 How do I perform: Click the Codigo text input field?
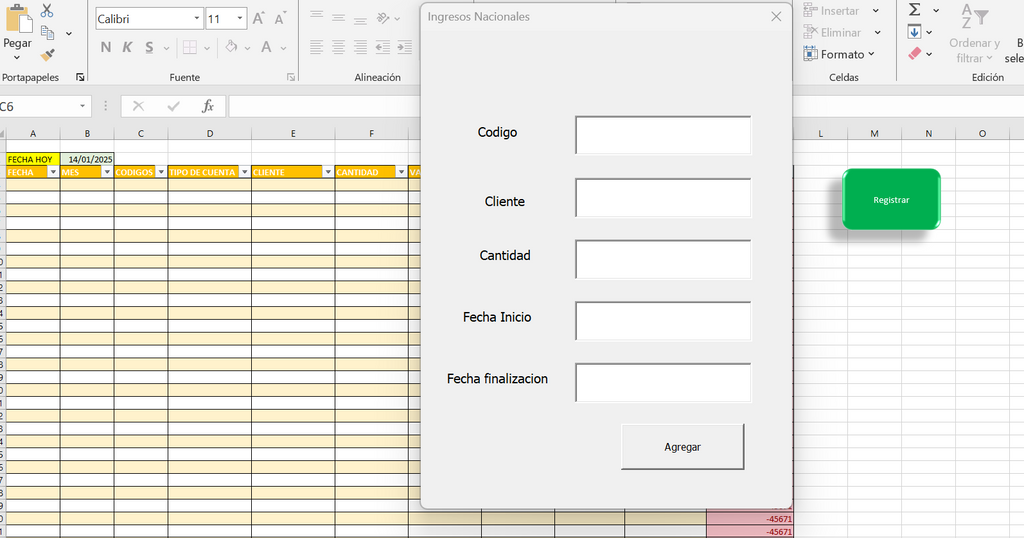(x=663, y=135)
